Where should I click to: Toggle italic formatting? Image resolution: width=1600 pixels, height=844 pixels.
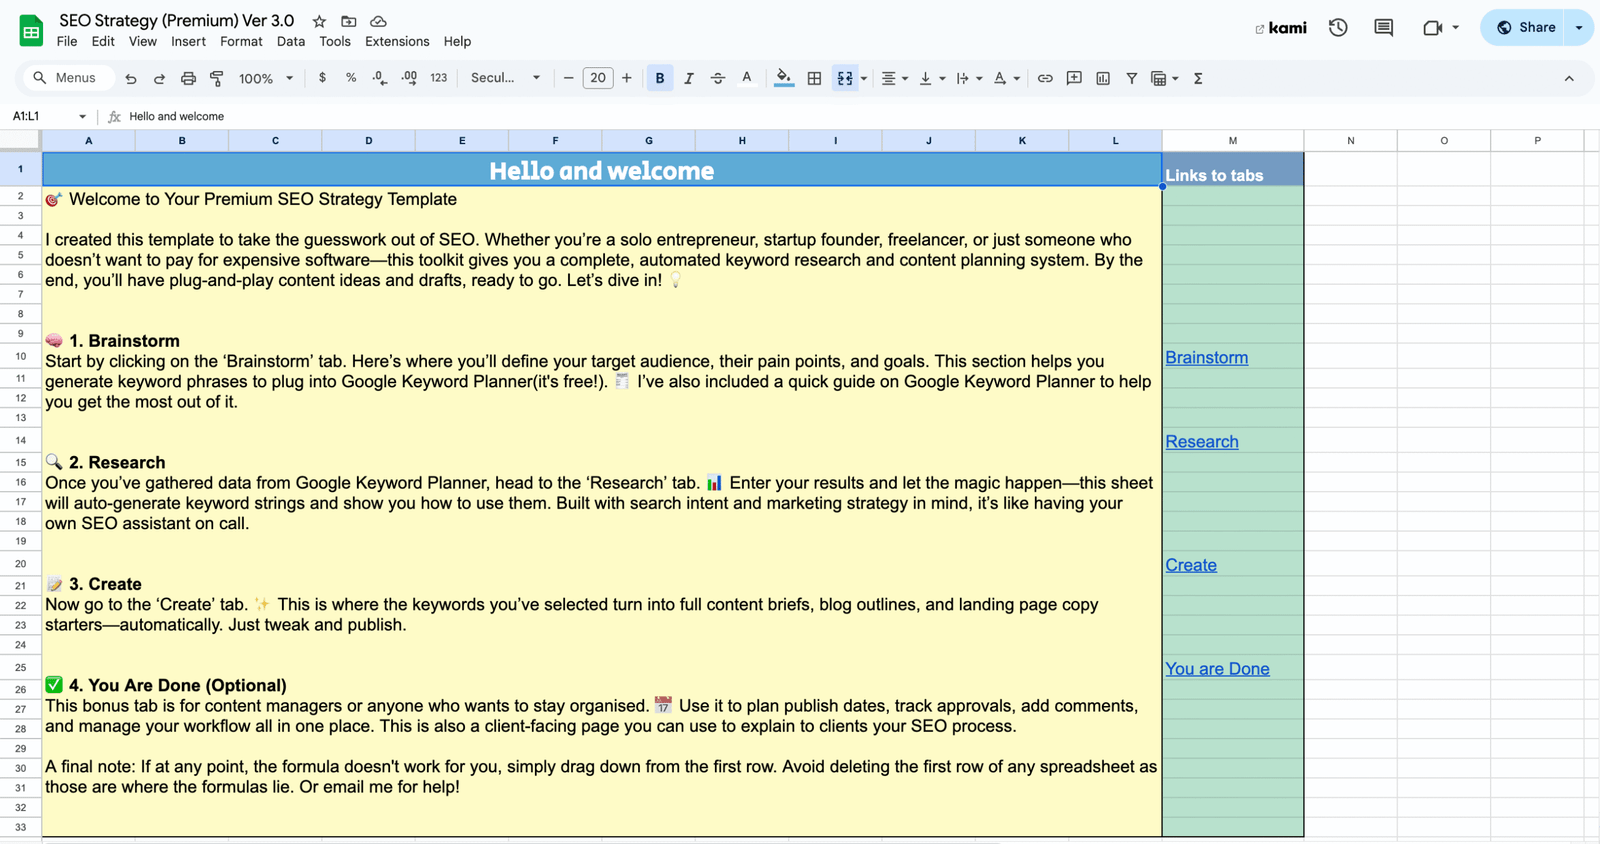coord(688,78)
